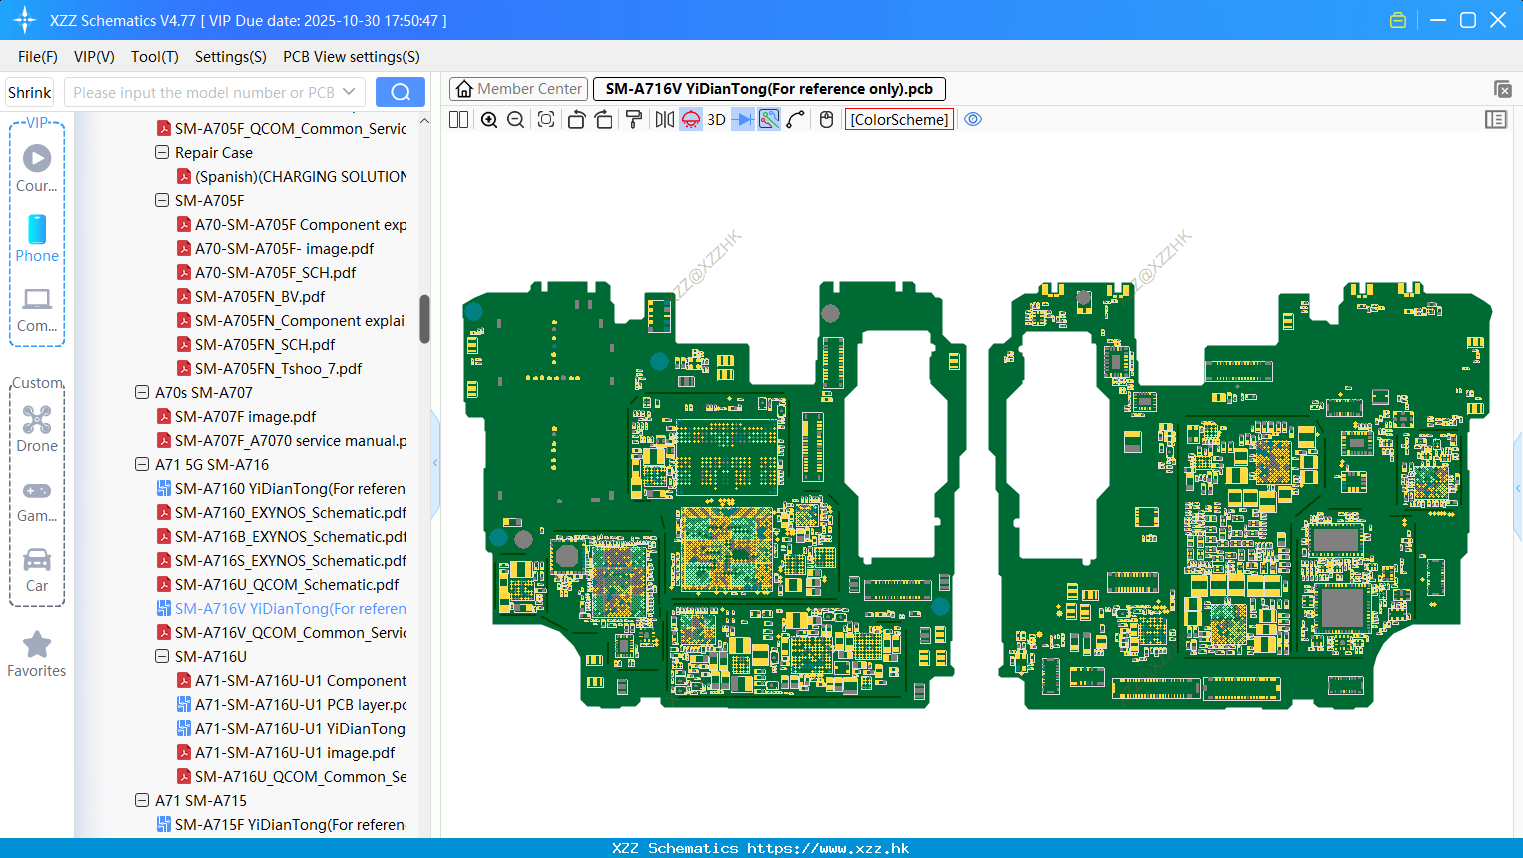The width and height of the screenshot is (1523, 858).
Task: Open the PCB View settings(S) menu
Action: [351, 57]
